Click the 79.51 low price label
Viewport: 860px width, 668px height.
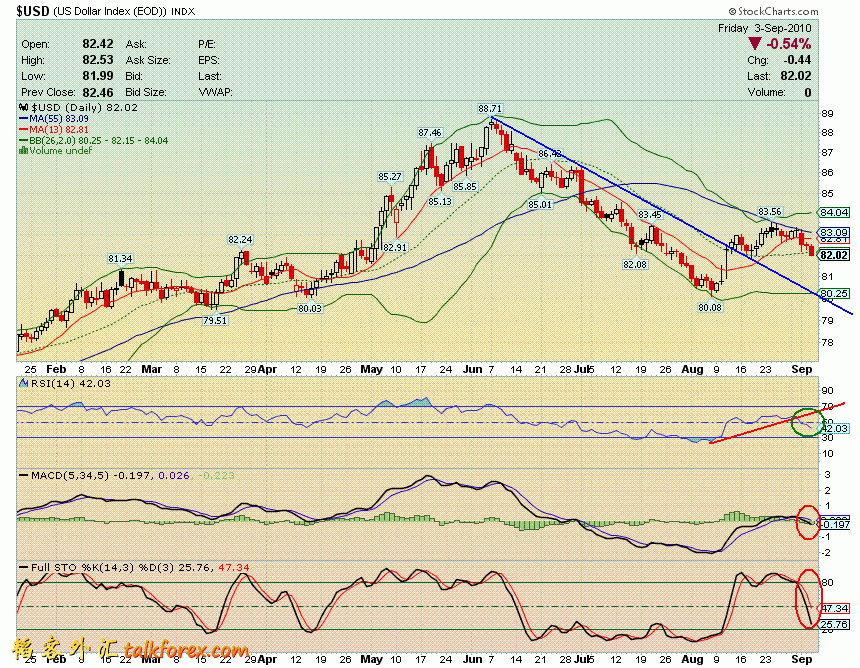215,320
